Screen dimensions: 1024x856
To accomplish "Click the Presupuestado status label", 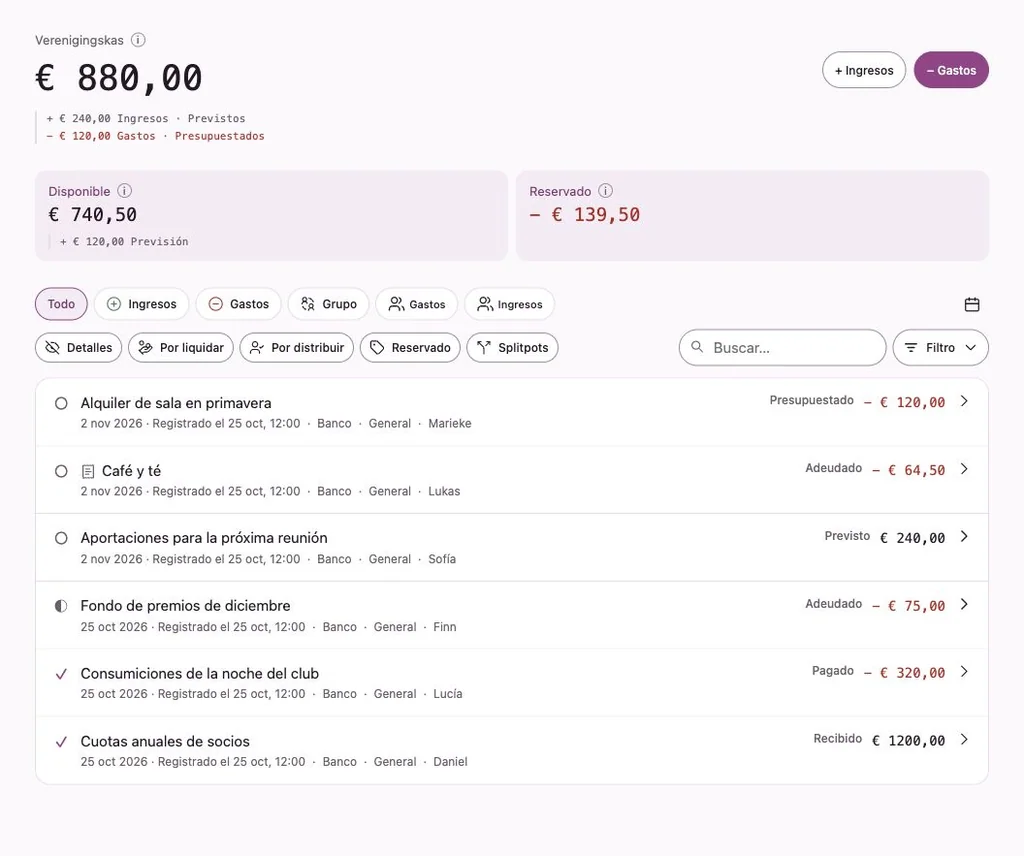I will click(x=811, y=400).
